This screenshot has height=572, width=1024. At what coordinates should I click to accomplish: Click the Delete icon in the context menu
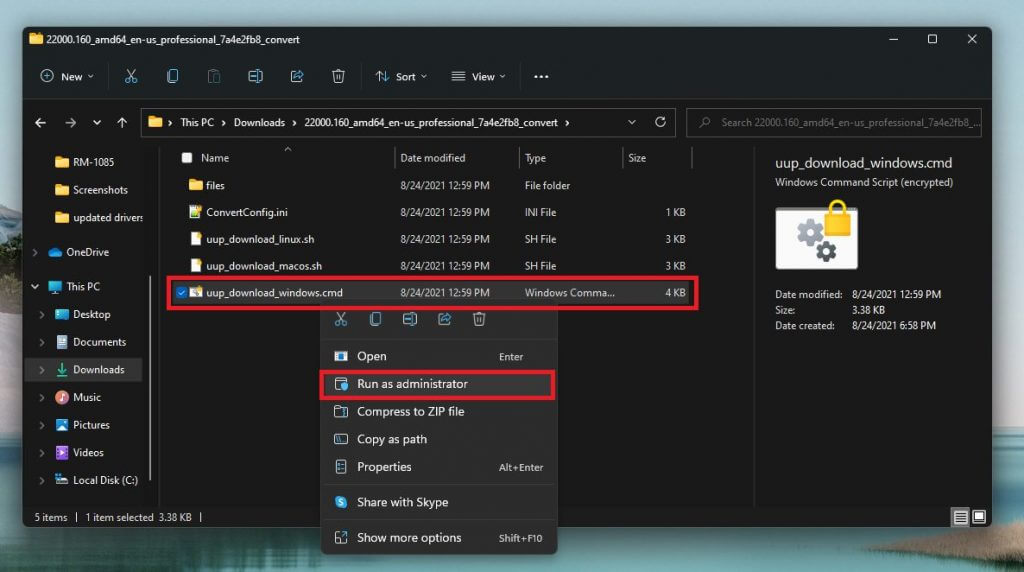[479, 319]
